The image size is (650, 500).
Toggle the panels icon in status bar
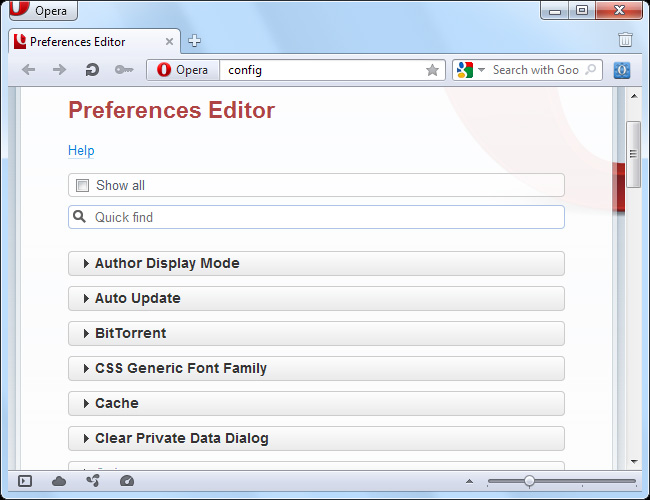(25, 481)
